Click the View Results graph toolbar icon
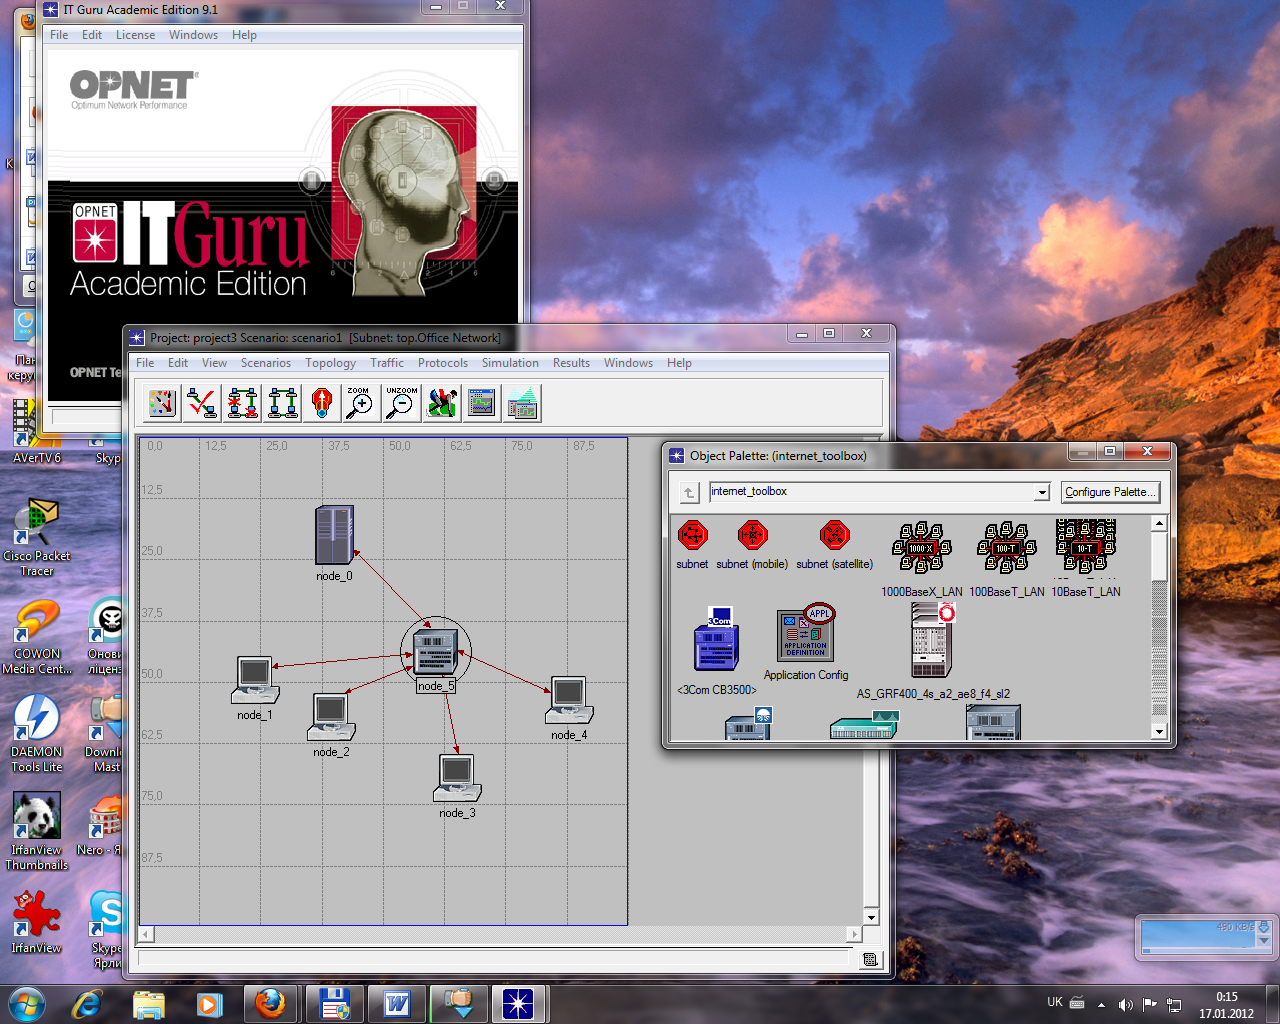Viewport: 1280px width, 1024px height. pos(481,403)
